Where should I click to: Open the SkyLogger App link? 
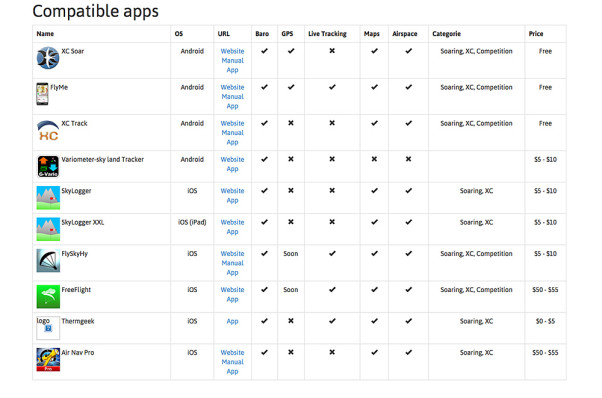[x=232, y=200]
